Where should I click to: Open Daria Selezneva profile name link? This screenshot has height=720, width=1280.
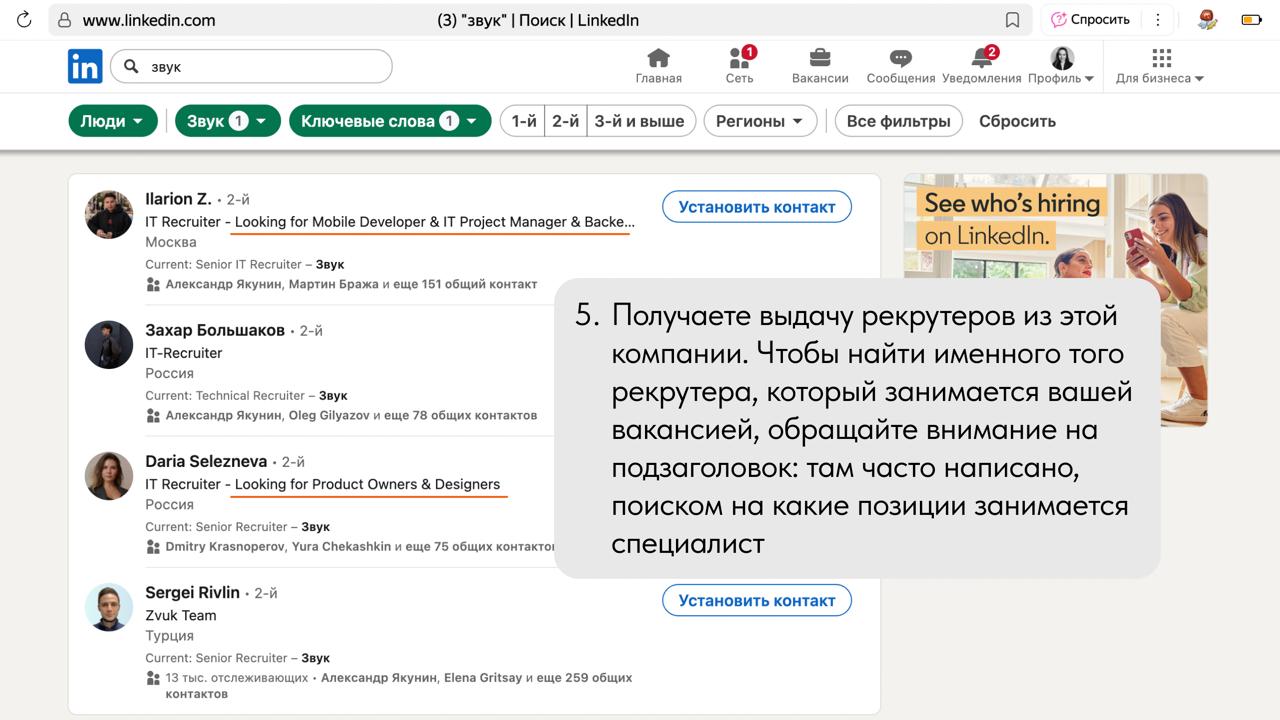tap(206, 461)
